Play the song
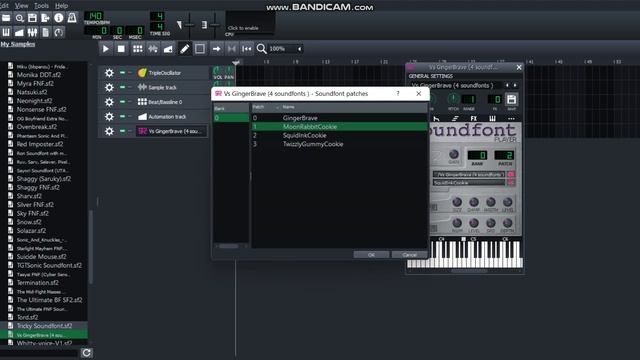 (x=106, y=49)
